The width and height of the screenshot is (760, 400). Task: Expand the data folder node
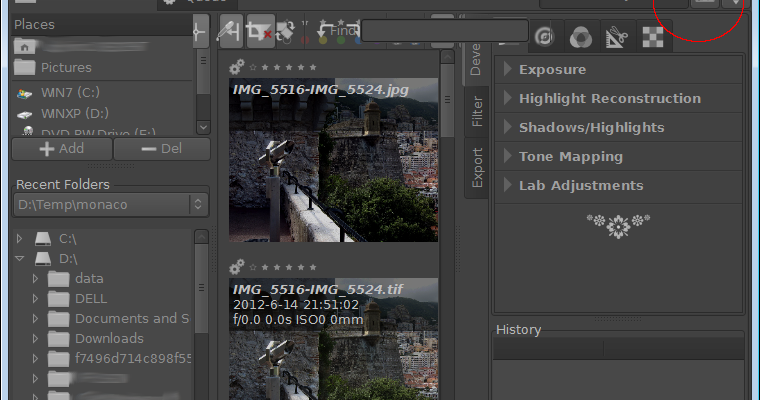[x=35, y=278]
